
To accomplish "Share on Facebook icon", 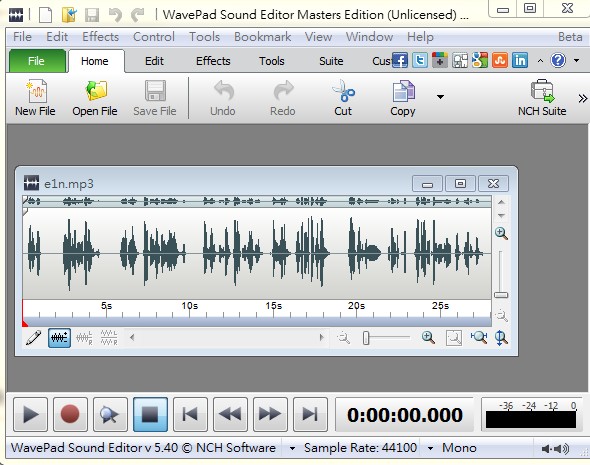I will pos(400,60).
